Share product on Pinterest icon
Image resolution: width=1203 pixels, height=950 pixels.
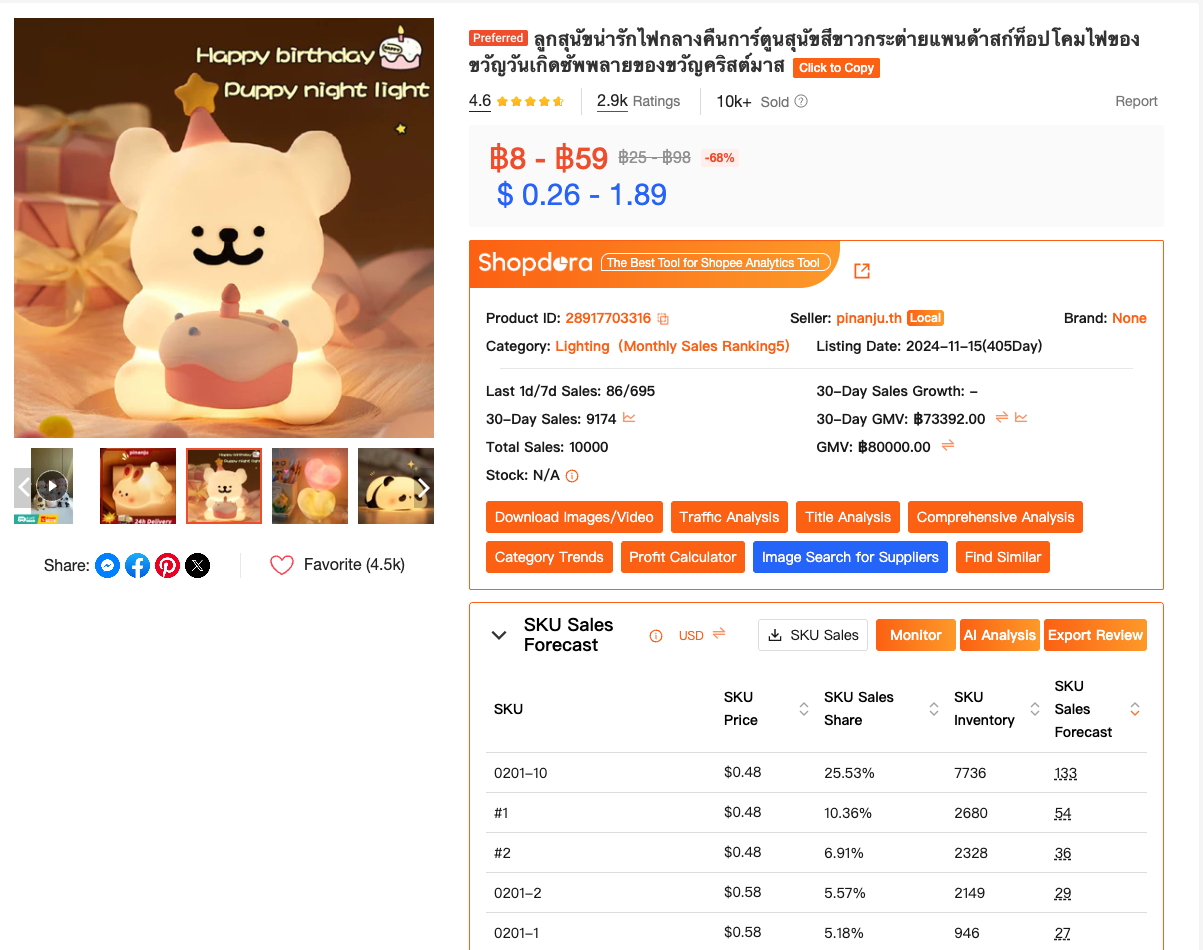tap(167, 566)
